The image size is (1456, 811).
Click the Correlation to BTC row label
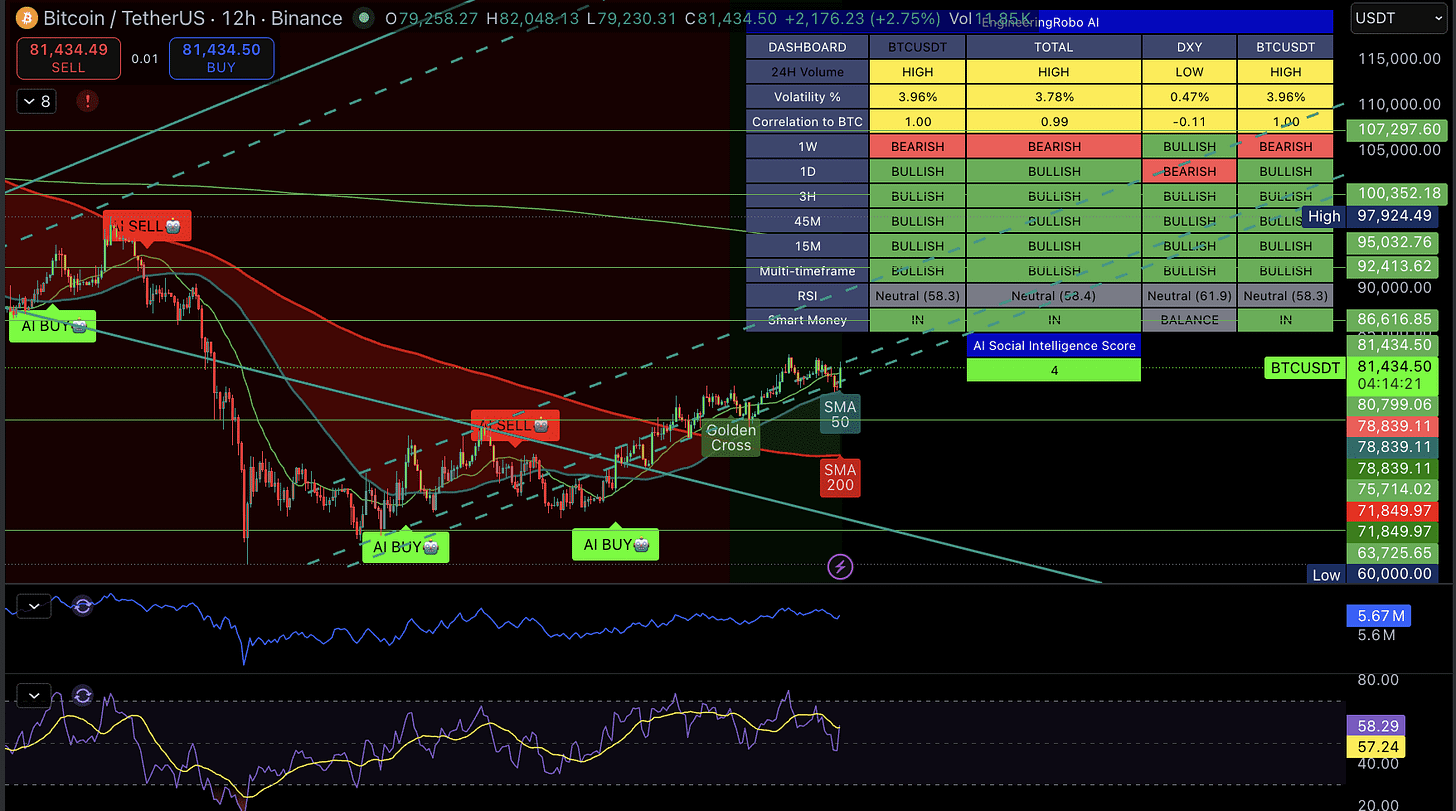(807, 122)
